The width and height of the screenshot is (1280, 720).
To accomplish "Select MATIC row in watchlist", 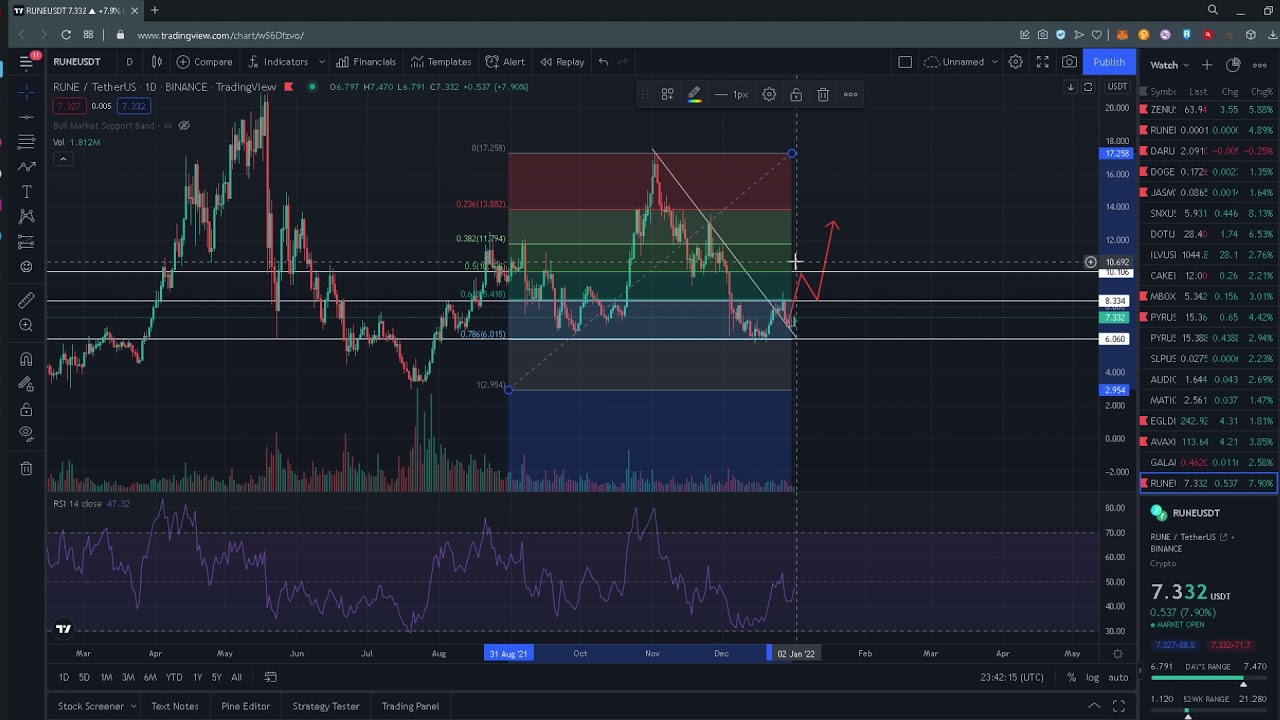I will pyautogui.click(x=1208, y=400).
